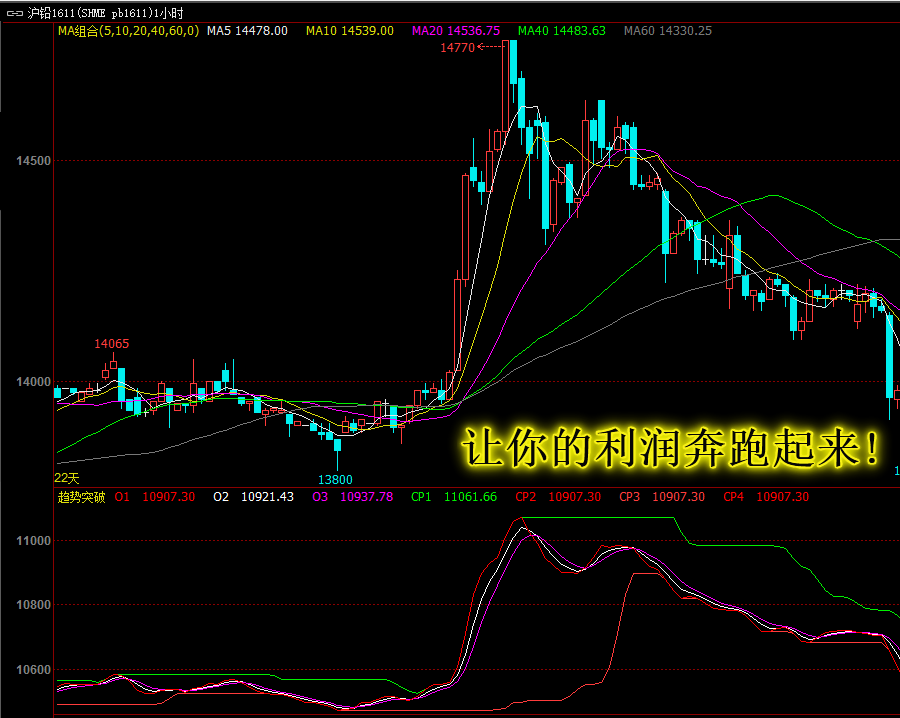The width and height of the screenshot is (900, 718).
Task: Select the CP3 10907.30 value
Action: pyautogui.click(x=662, y=497)
